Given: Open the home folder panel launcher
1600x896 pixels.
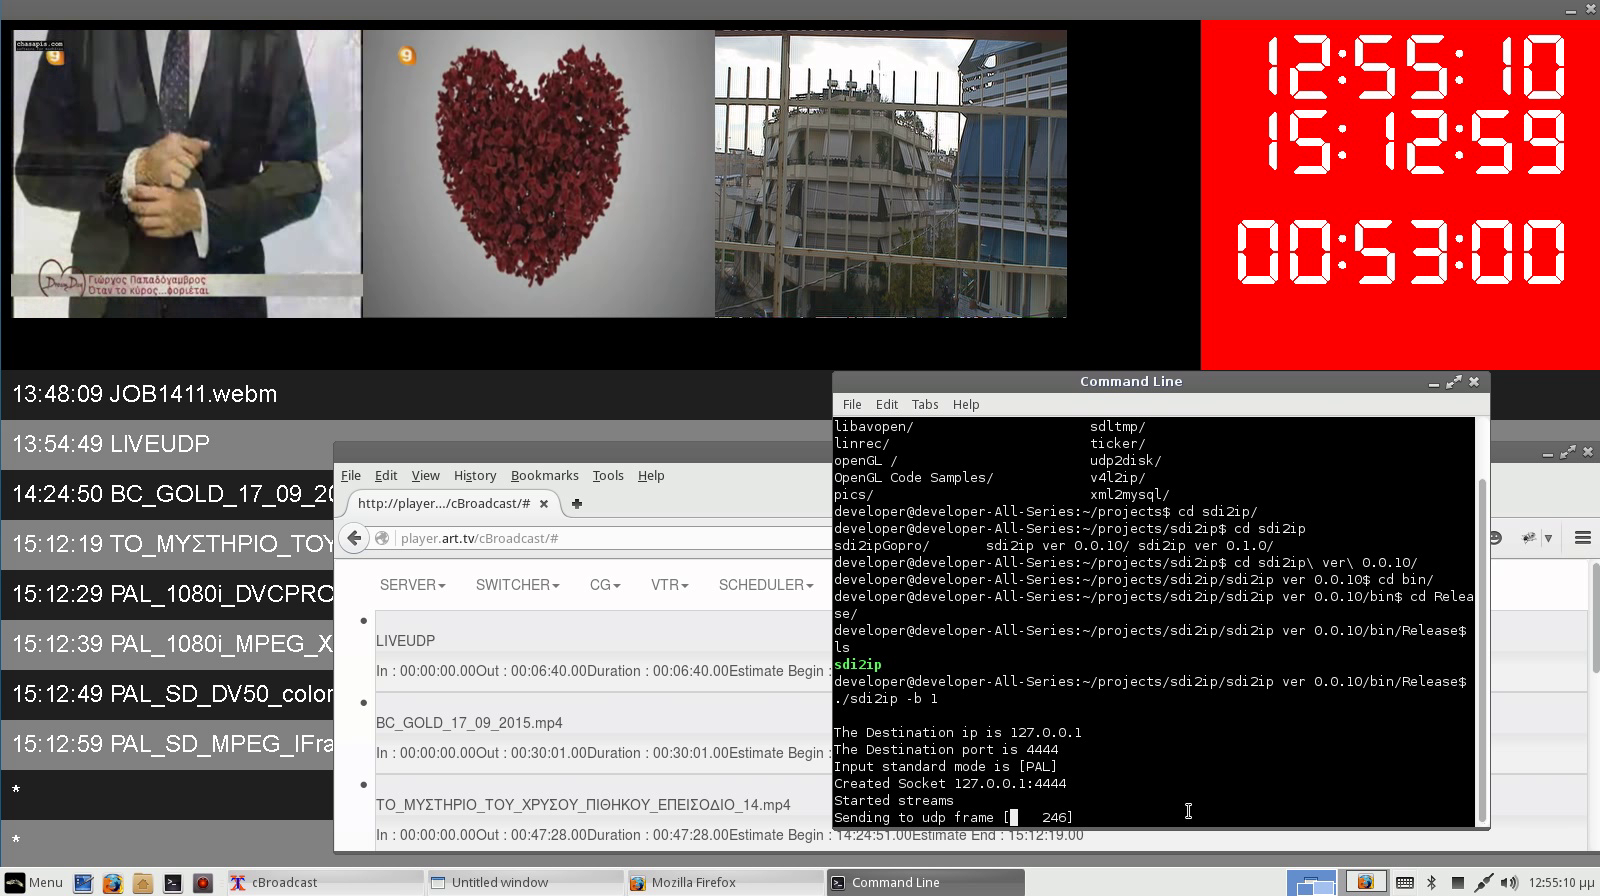Looking at the screenshot, I should (142, 883).
